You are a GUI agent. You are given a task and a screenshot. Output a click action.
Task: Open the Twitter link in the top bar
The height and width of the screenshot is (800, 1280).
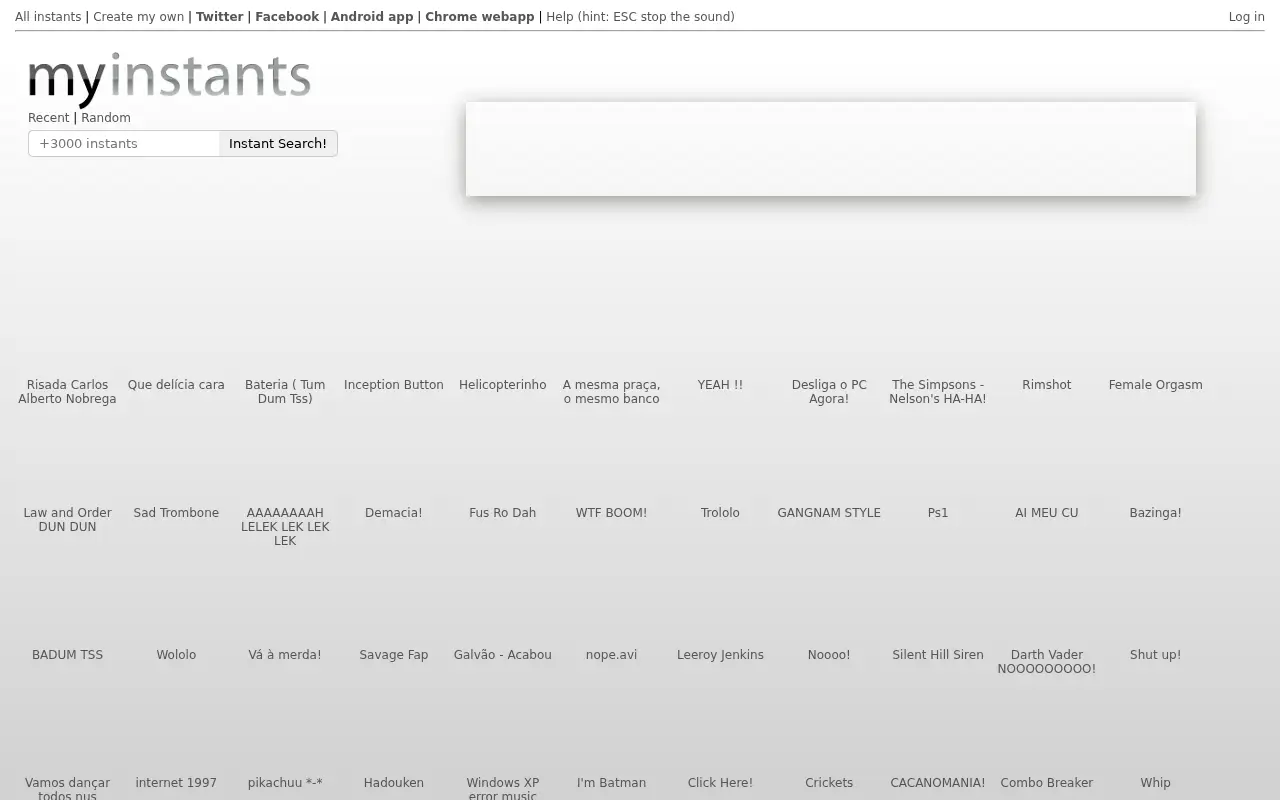219,17
